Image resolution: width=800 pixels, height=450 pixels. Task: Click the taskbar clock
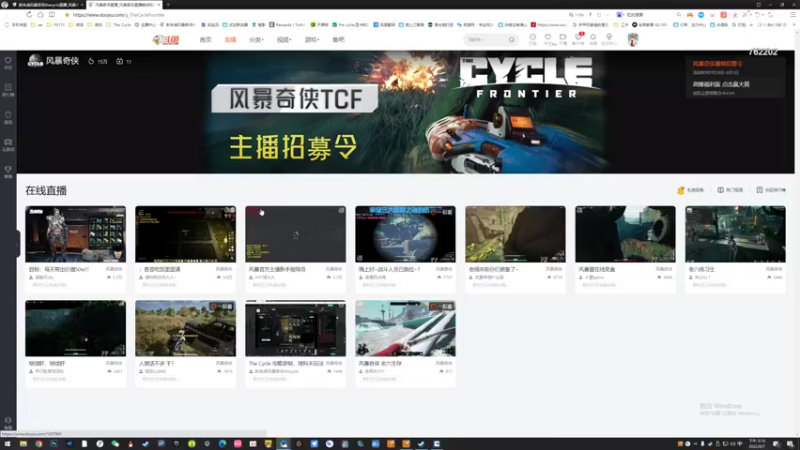coord(757,443)
